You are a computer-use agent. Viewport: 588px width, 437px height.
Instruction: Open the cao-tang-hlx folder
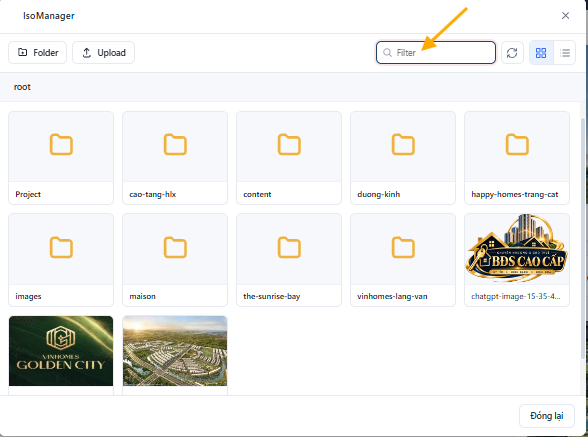tap(175, 158)
